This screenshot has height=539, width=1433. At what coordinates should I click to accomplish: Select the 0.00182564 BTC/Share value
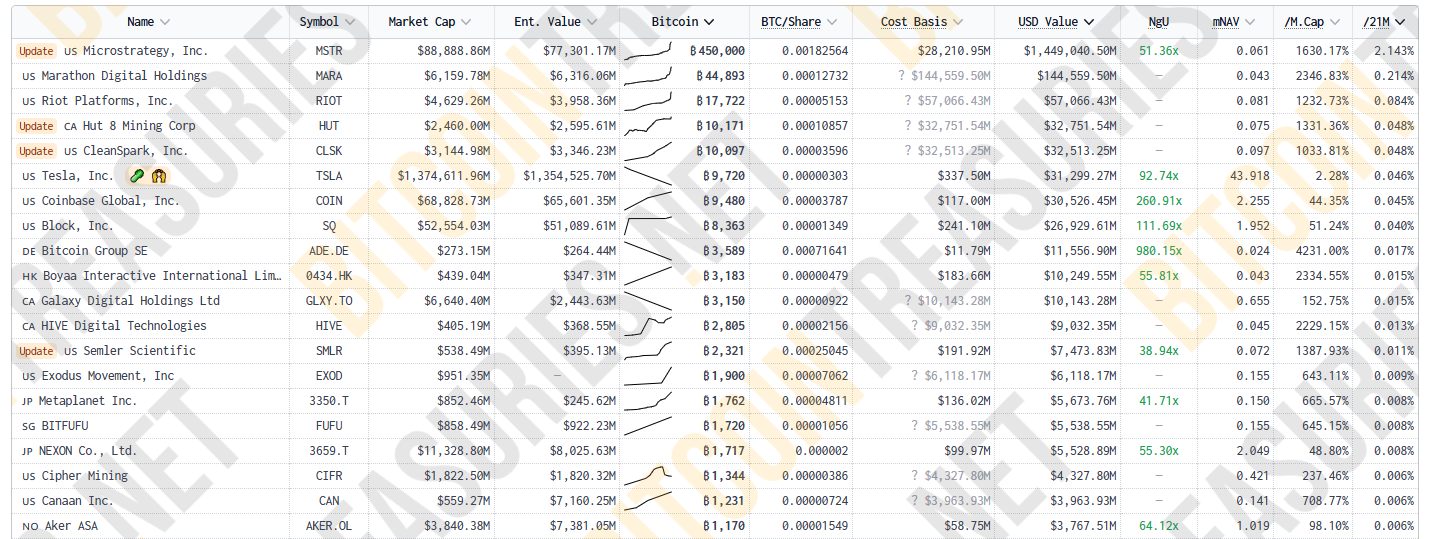pos(815,51)
